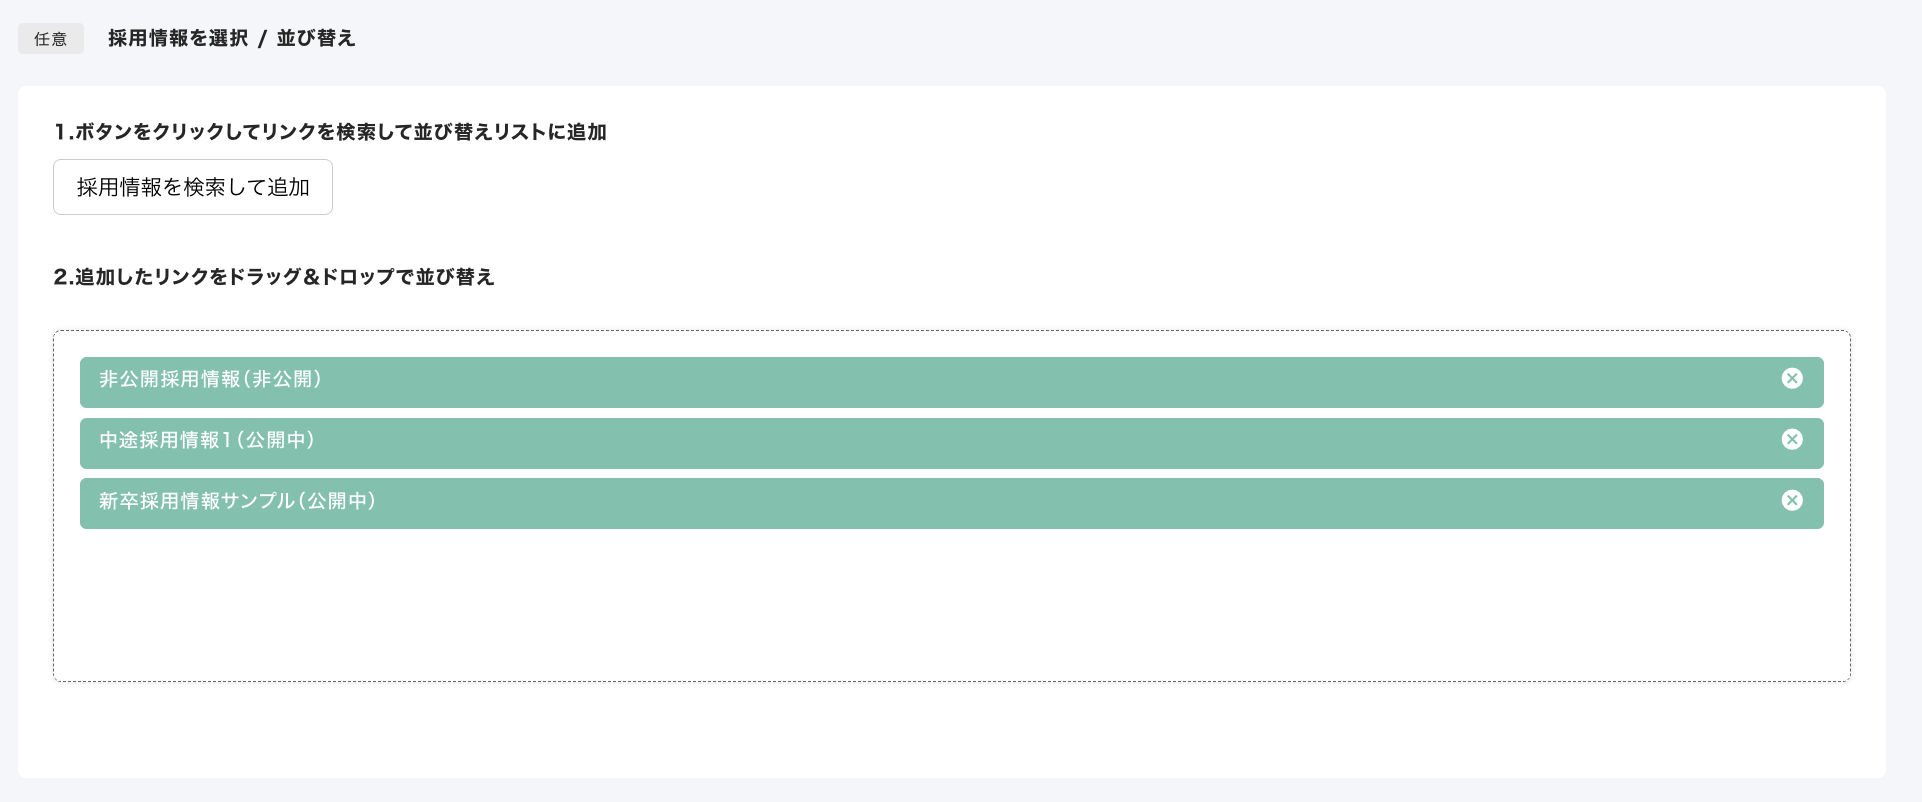Image resolution: width=1922 pixels, height=802 pixels.
Task: Click empty space inside the dashed sort area
Action: tap(950, 610)
